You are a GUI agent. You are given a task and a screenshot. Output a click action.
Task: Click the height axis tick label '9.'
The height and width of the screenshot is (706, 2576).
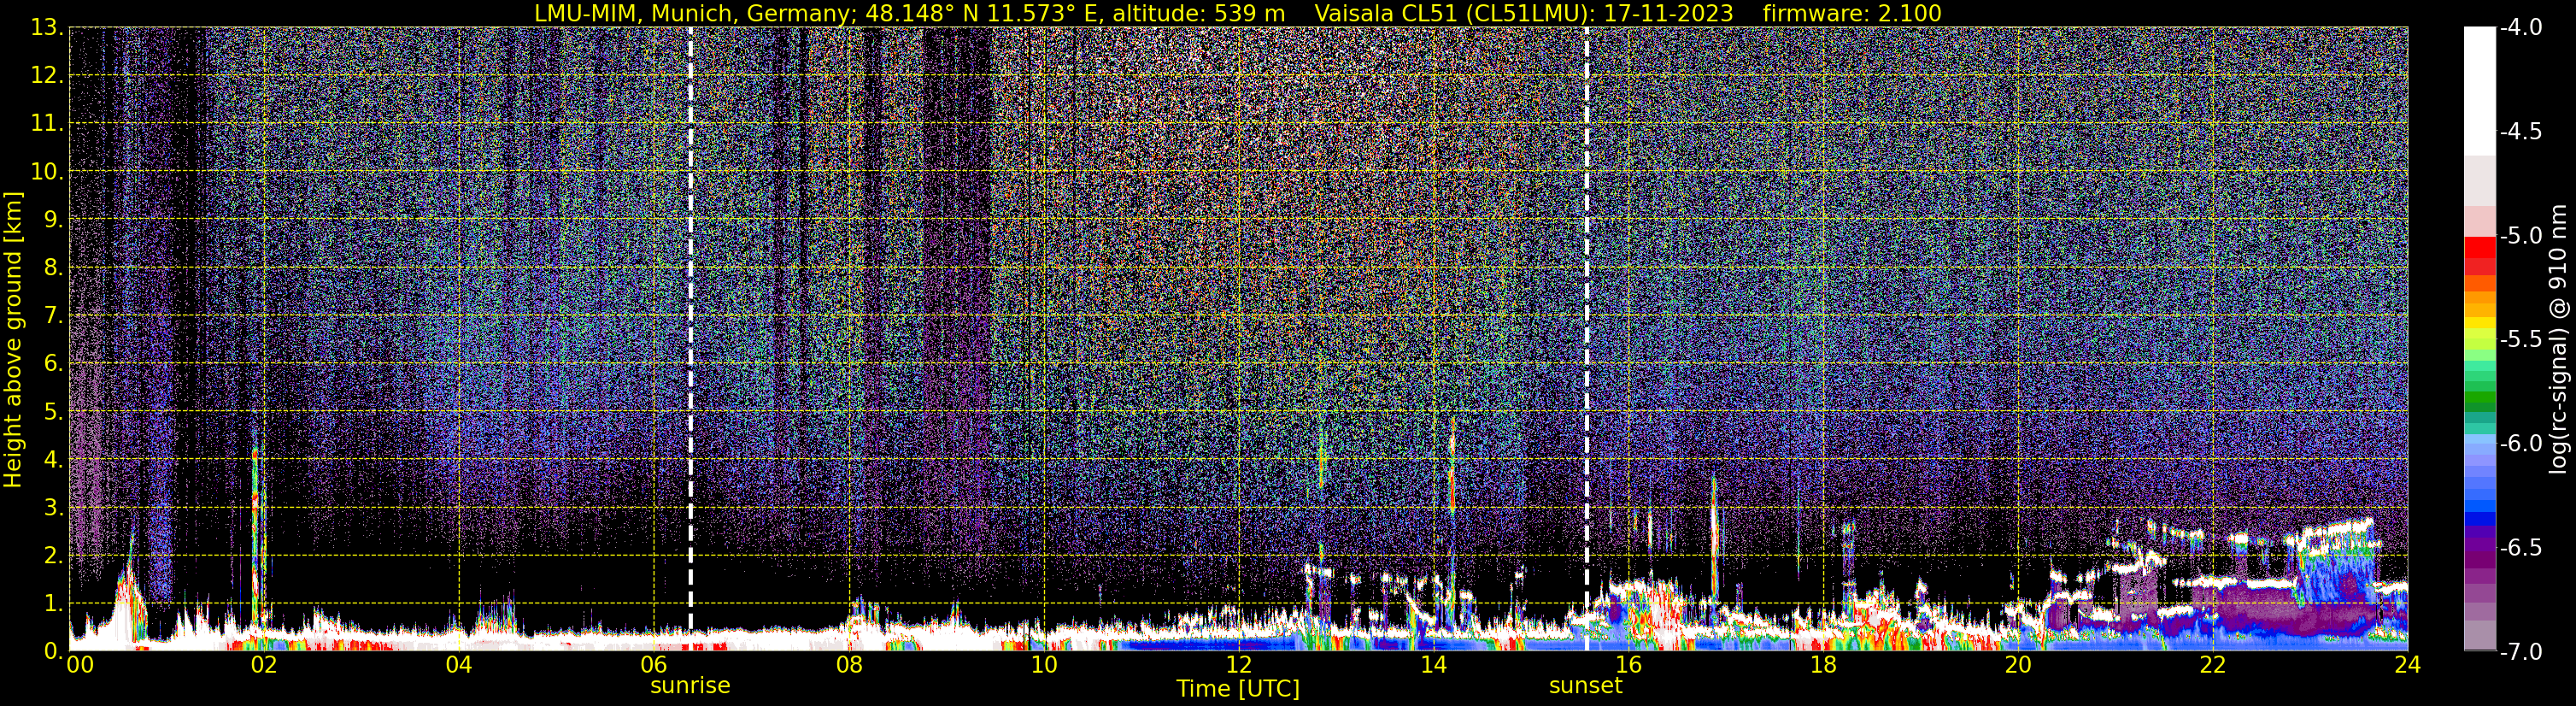click(54, 220)
